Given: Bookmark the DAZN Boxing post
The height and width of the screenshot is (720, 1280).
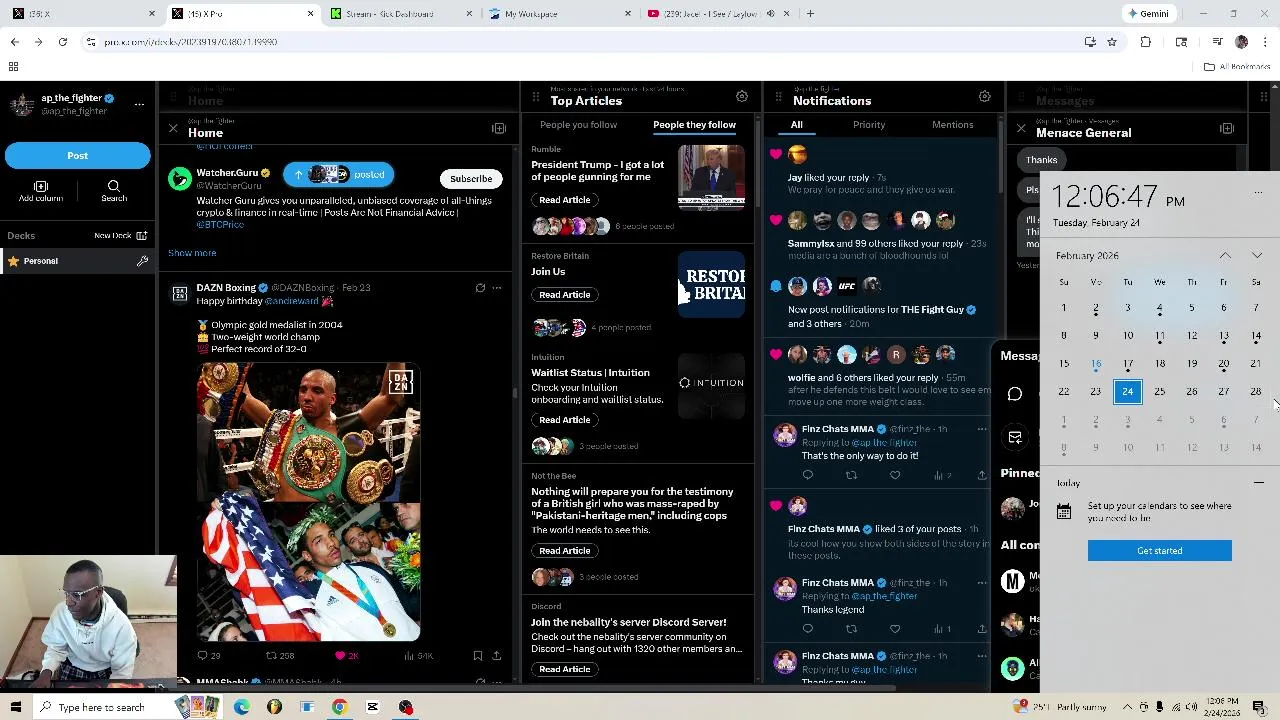Looking at the screenshot, I should [477, 656].
